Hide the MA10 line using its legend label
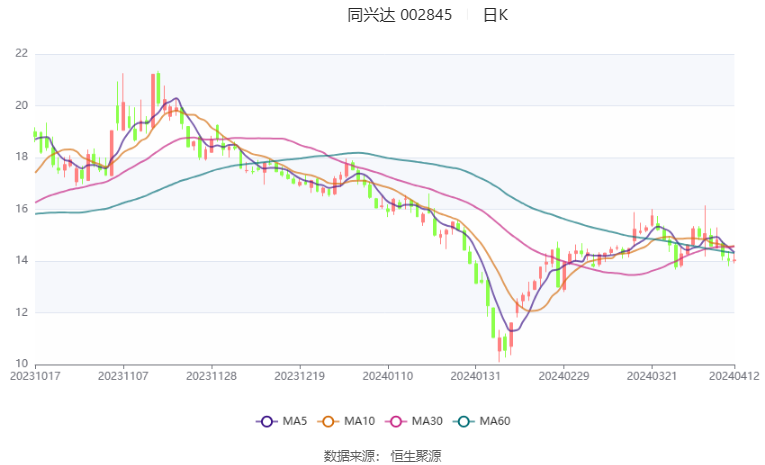The width and height of the screenshot is (765, 465). 359,422
